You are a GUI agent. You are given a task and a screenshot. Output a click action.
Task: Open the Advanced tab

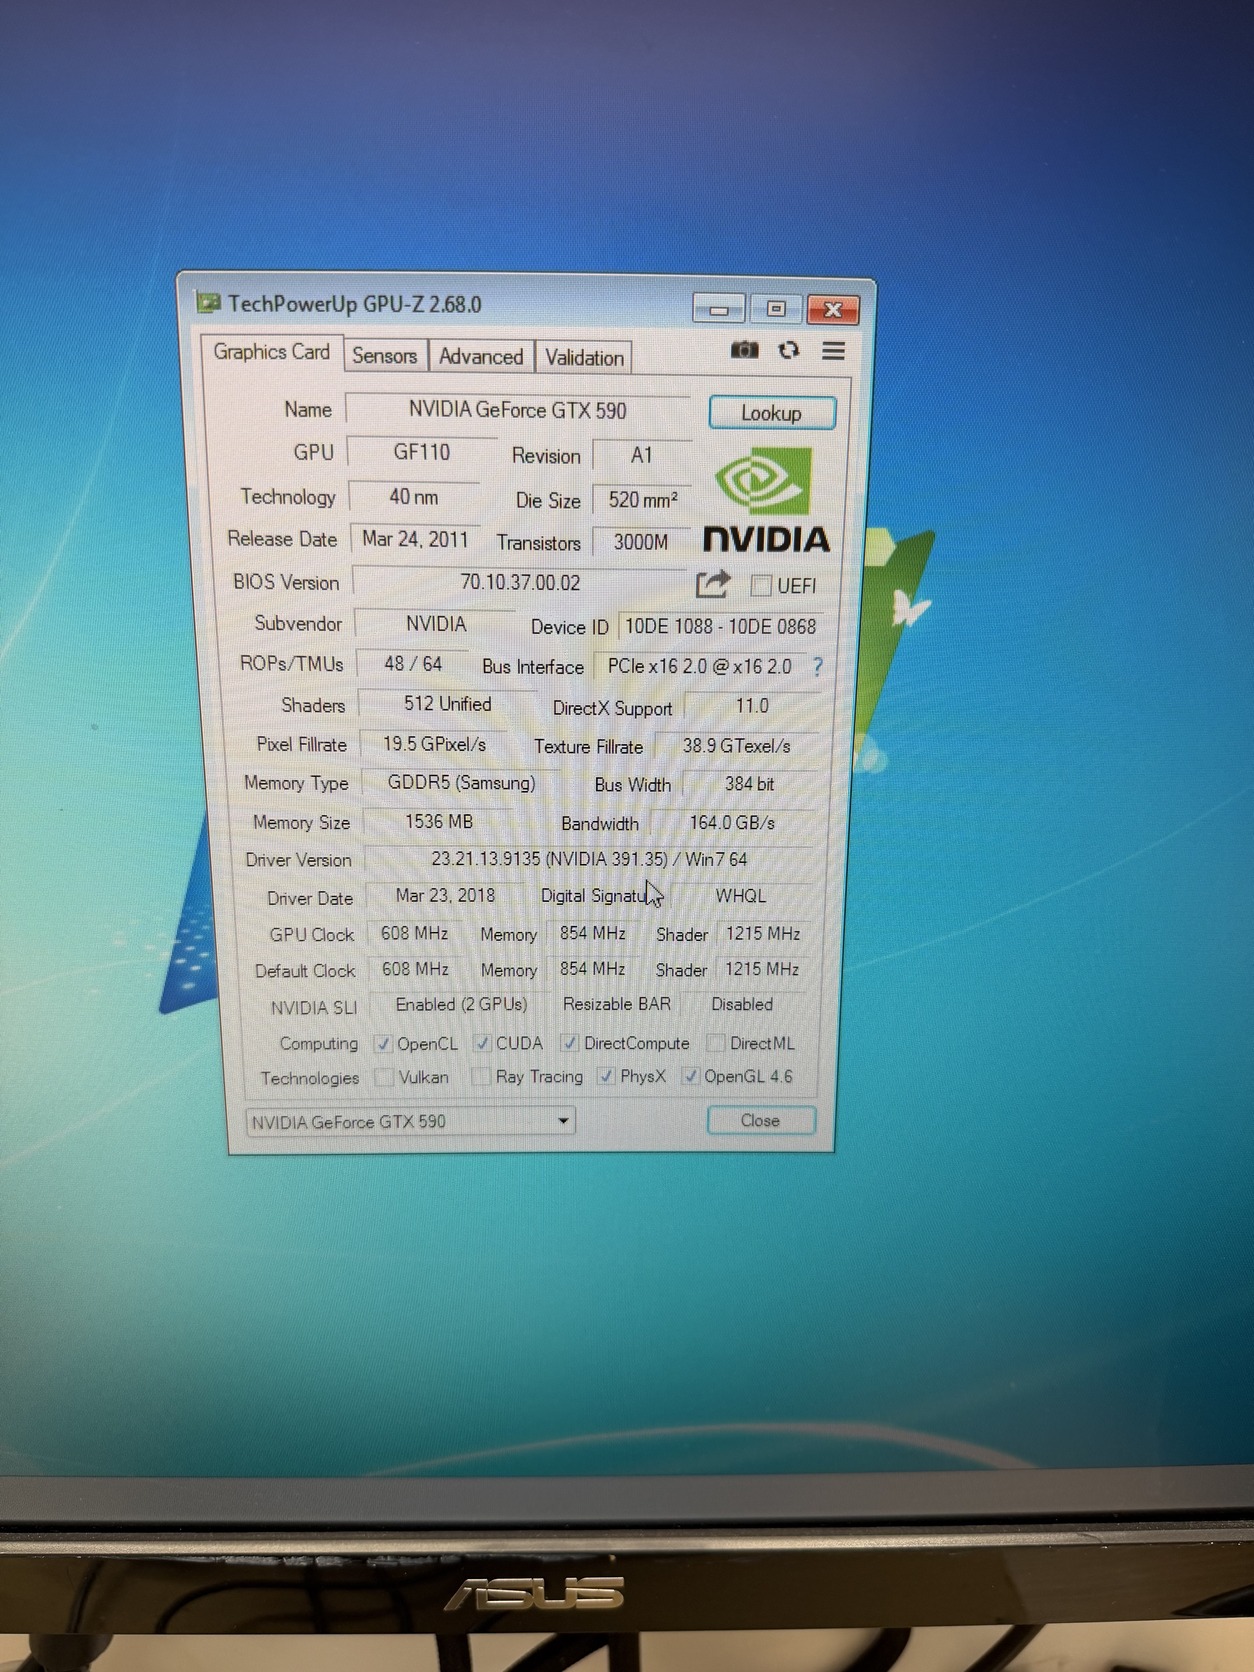[481, 357]
